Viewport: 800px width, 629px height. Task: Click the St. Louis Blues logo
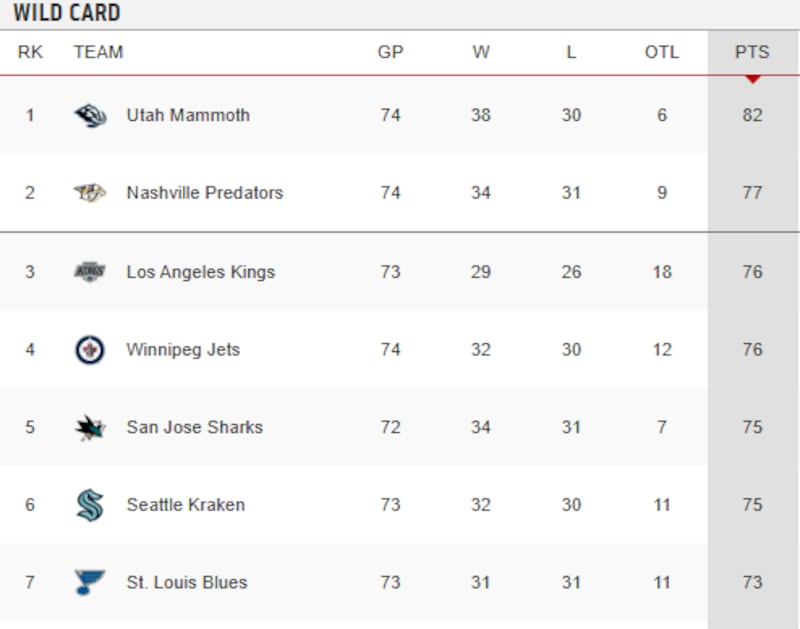pos(90,582)
